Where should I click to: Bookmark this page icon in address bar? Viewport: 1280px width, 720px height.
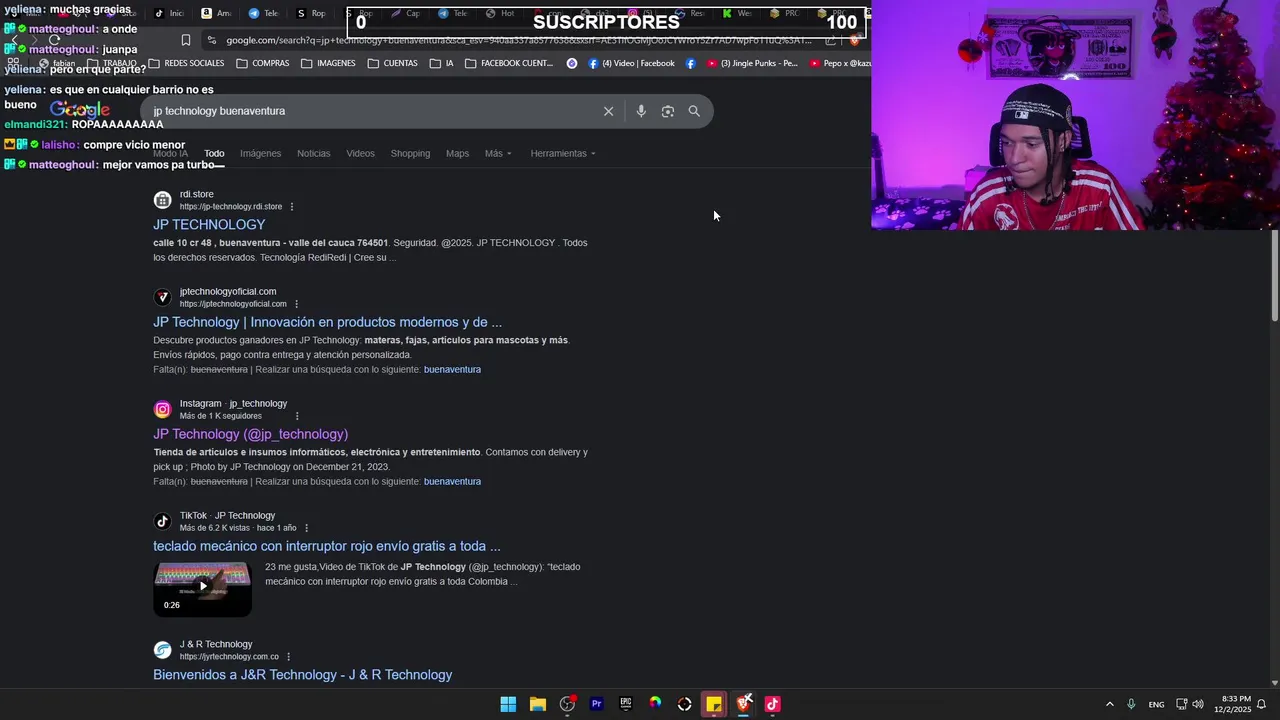tap(186, 40)
